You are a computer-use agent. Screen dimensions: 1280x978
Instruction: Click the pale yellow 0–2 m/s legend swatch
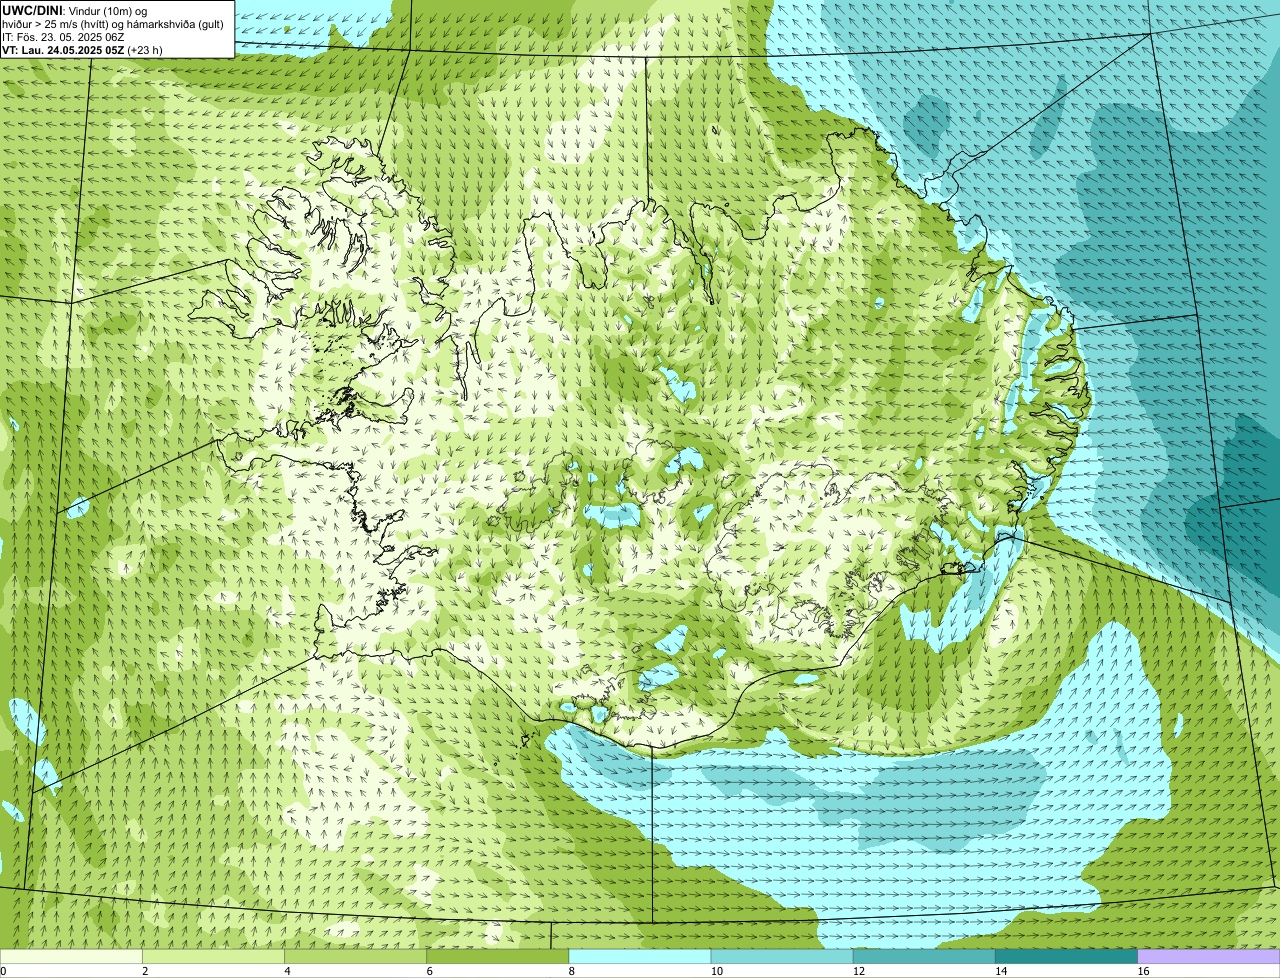tap(71, 956)
